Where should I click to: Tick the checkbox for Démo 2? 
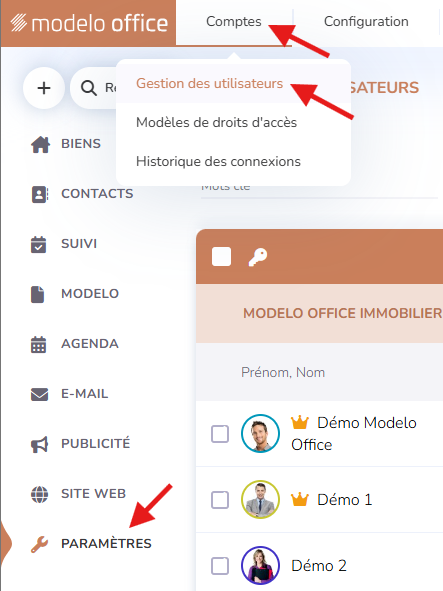click(x=220, y=566)
